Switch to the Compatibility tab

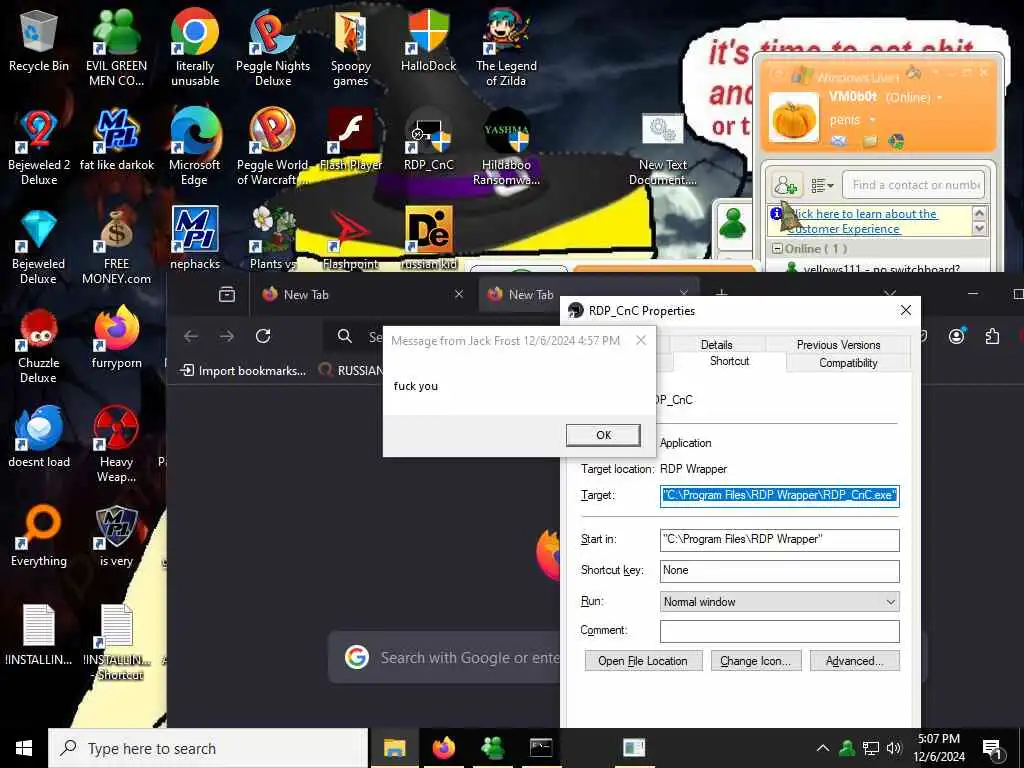click(x=848, y=362)
